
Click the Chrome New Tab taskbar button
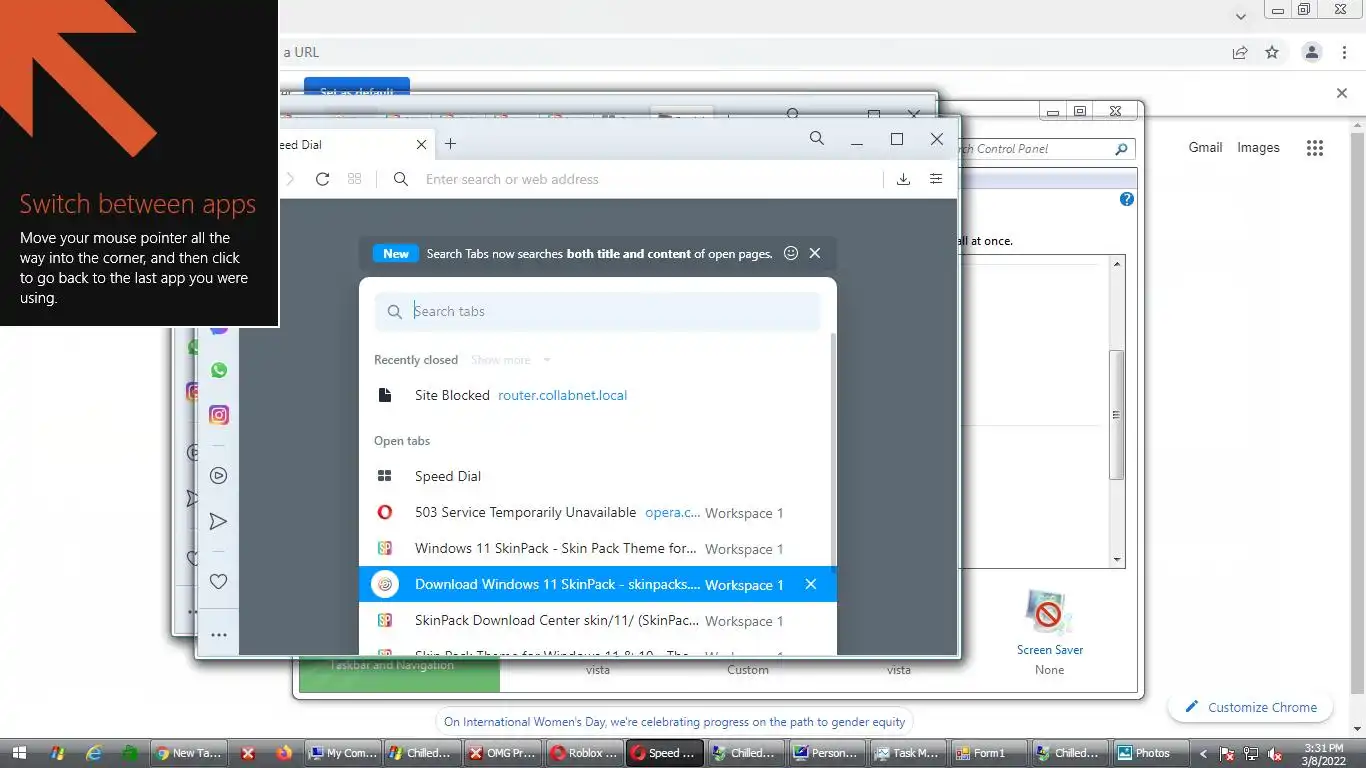(x=190, y=753)
